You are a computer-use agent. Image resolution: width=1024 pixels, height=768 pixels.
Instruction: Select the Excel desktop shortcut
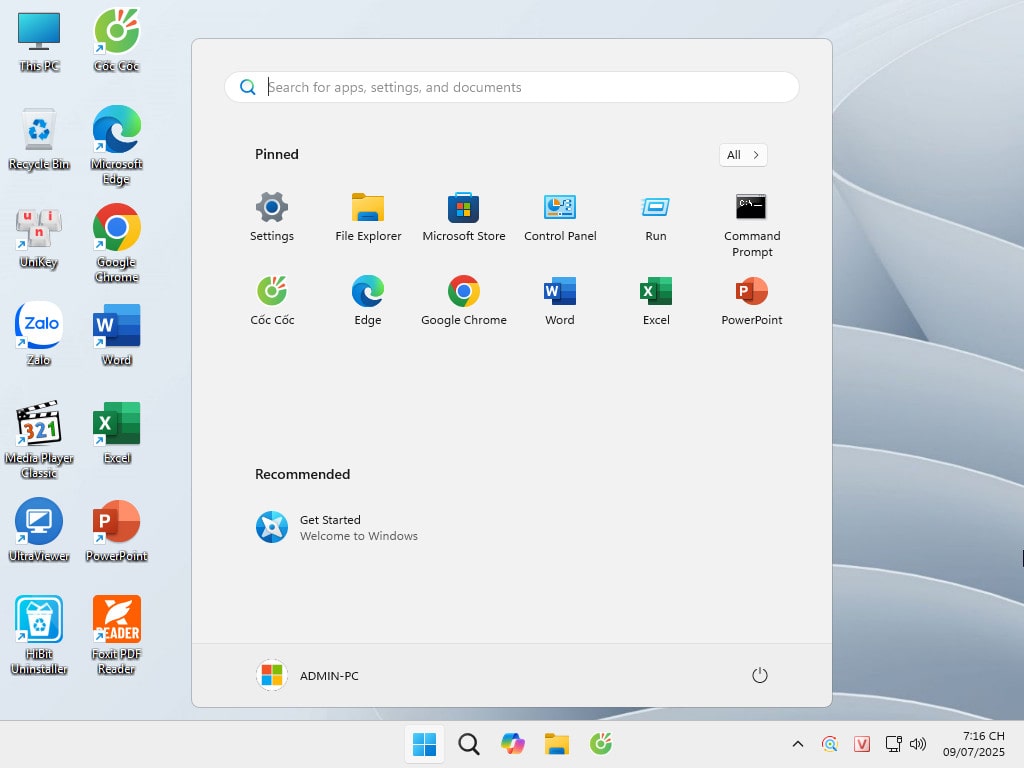point(116,433)
